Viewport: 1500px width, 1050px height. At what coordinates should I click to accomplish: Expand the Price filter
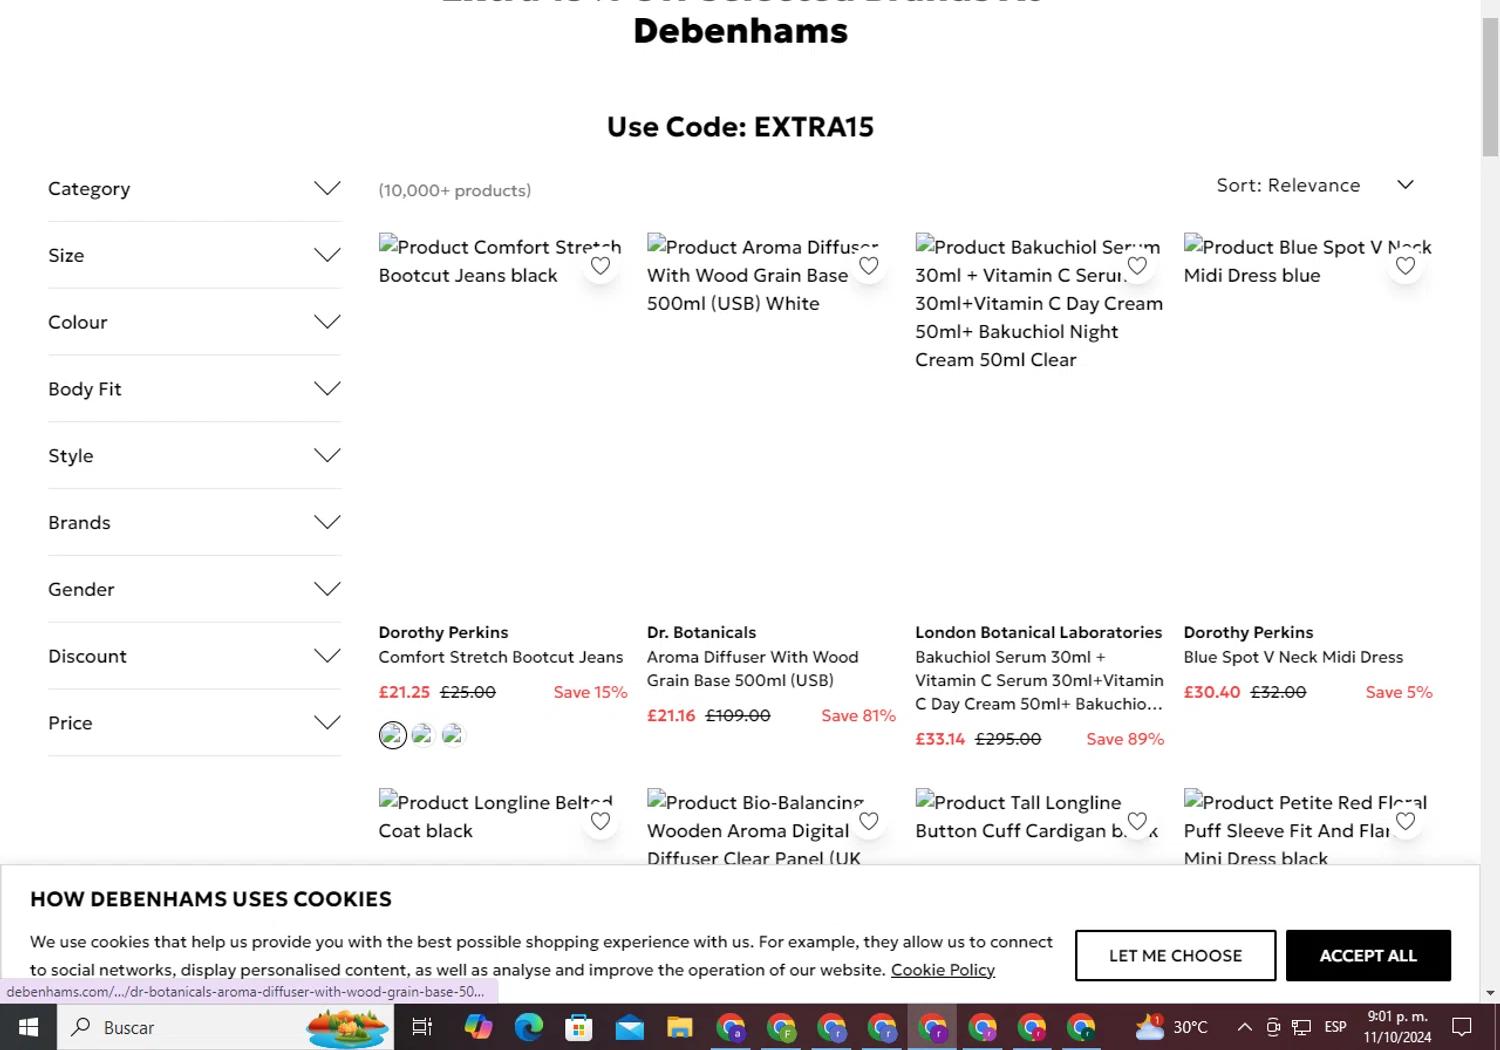click(x=195, y=723)
